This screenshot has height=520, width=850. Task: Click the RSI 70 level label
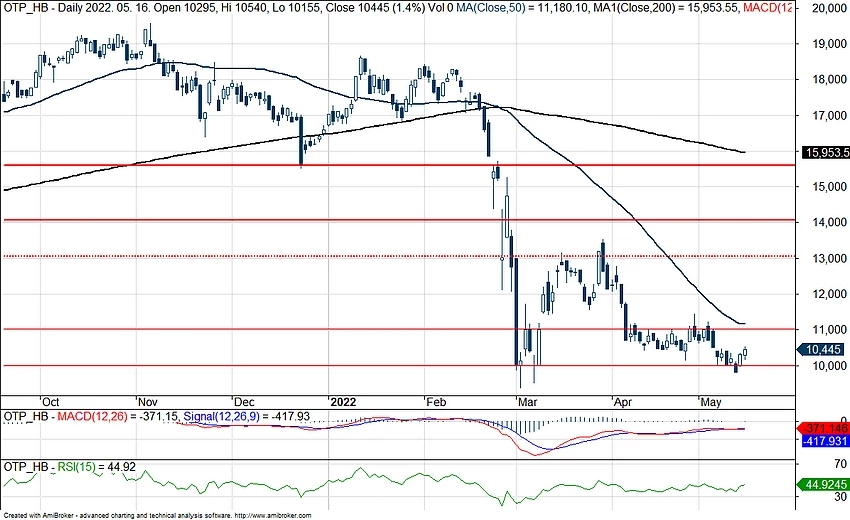click(x=840, y=464)
